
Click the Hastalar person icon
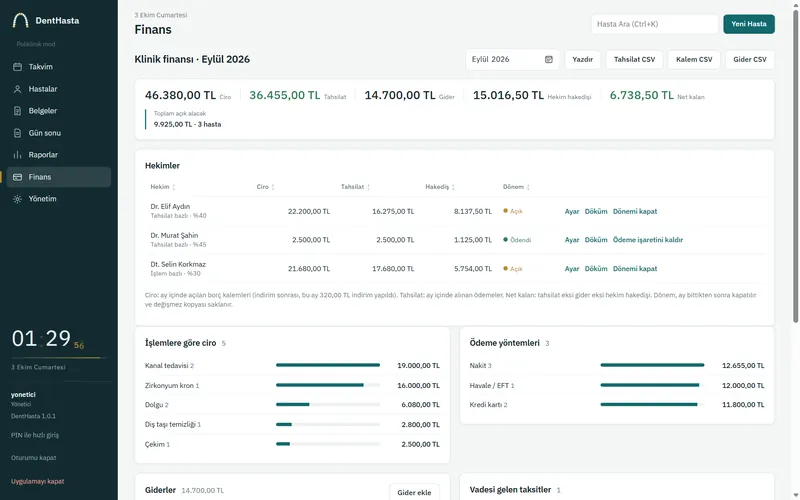pos(17,89)
